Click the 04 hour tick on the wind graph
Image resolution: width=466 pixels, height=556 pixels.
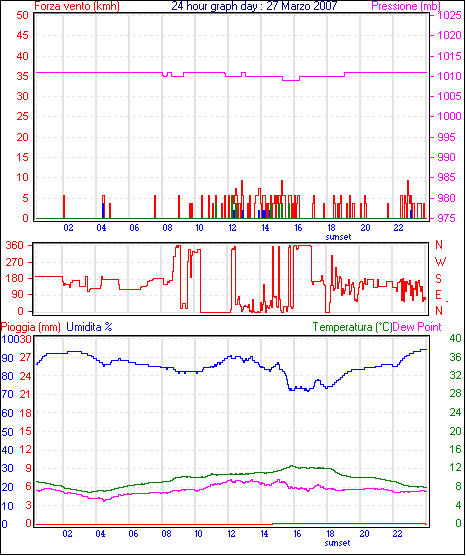pos(101,228)
